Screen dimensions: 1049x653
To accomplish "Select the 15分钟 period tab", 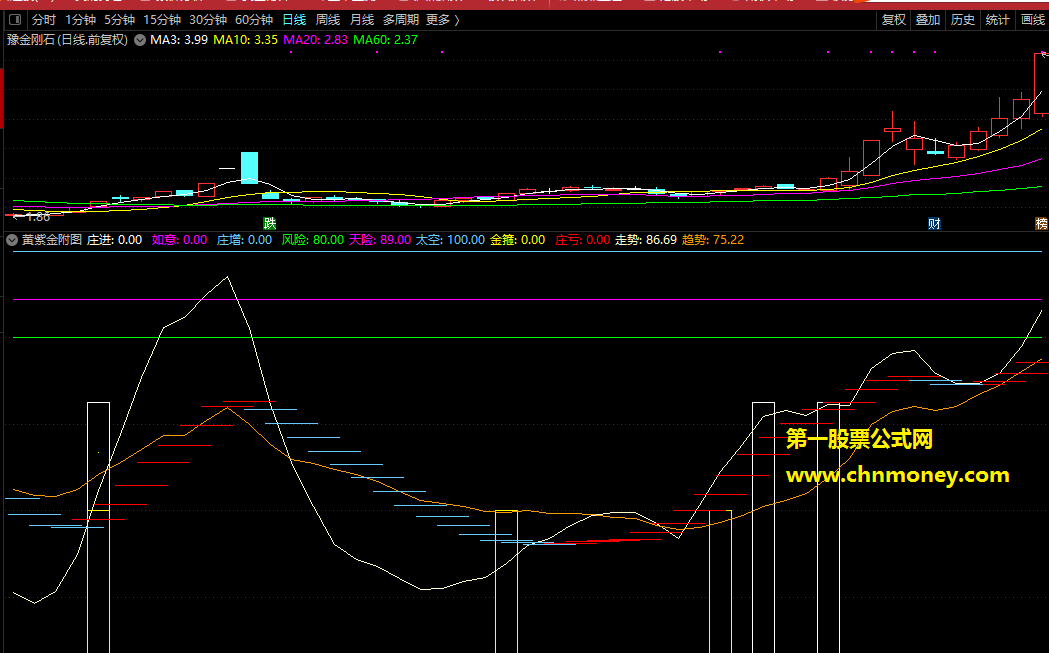I will click(162, 20).
